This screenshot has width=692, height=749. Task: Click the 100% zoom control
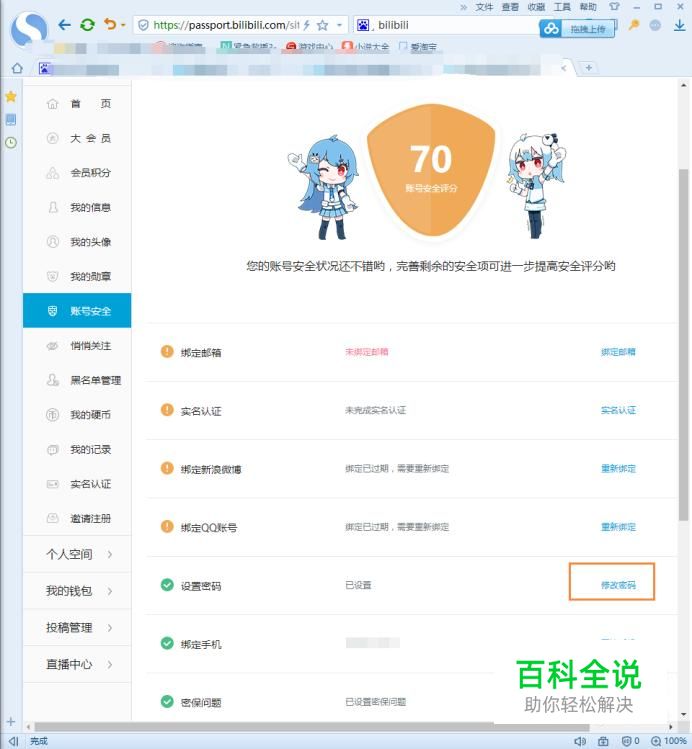coord(669,741)
